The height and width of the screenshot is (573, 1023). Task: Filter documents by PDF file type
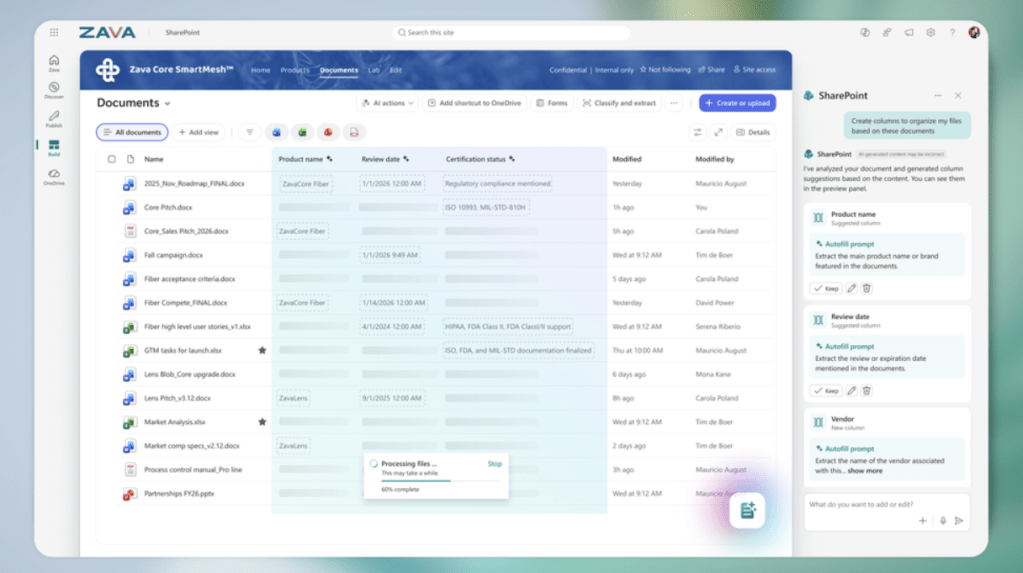(352, 132)
